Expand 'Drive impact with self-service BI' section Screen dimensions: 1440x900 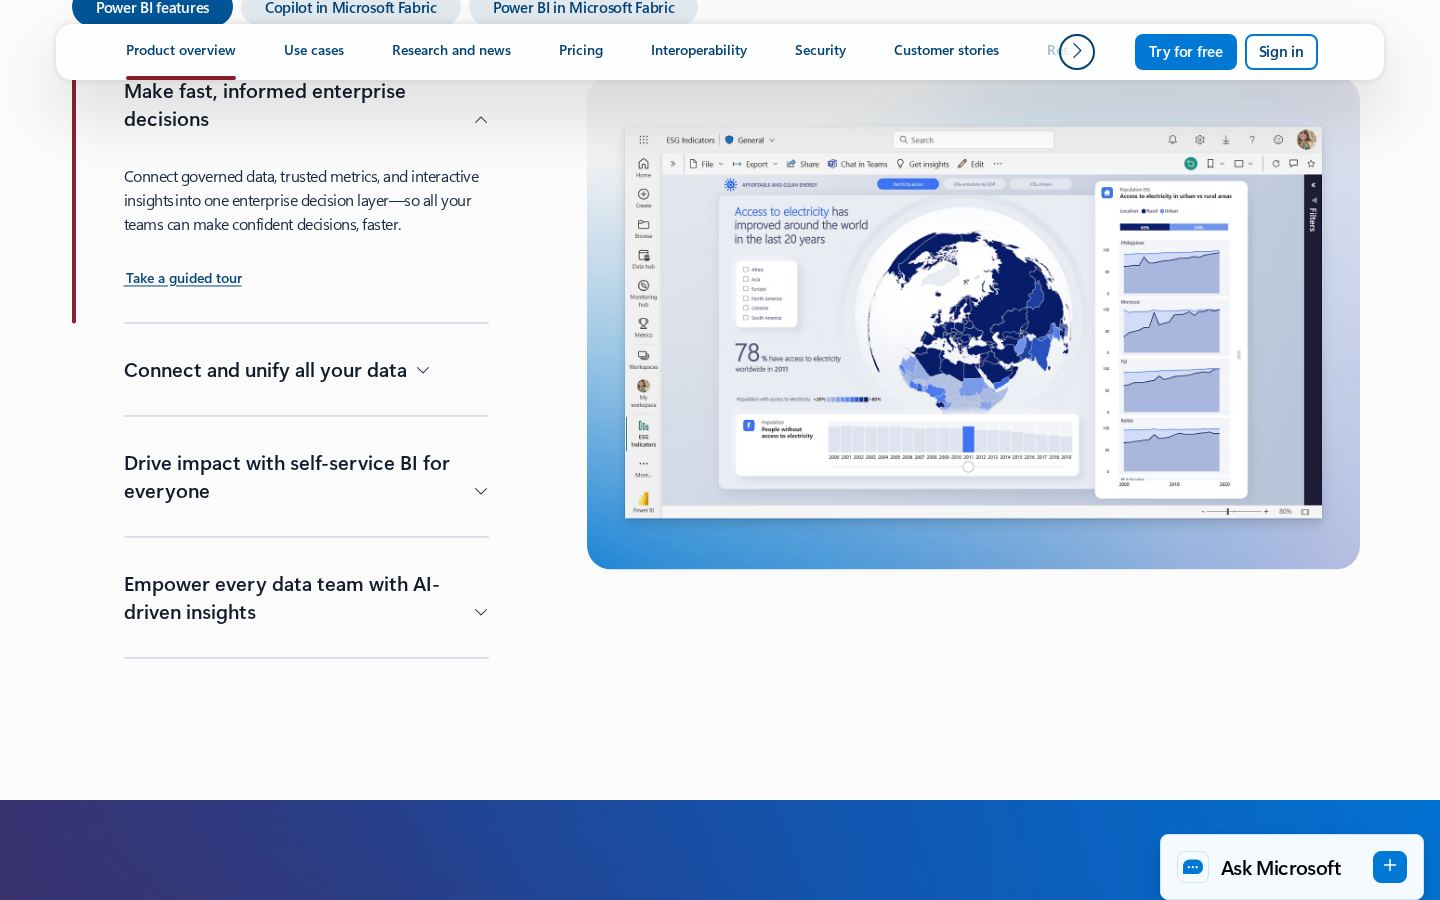[x=306, y=477]
